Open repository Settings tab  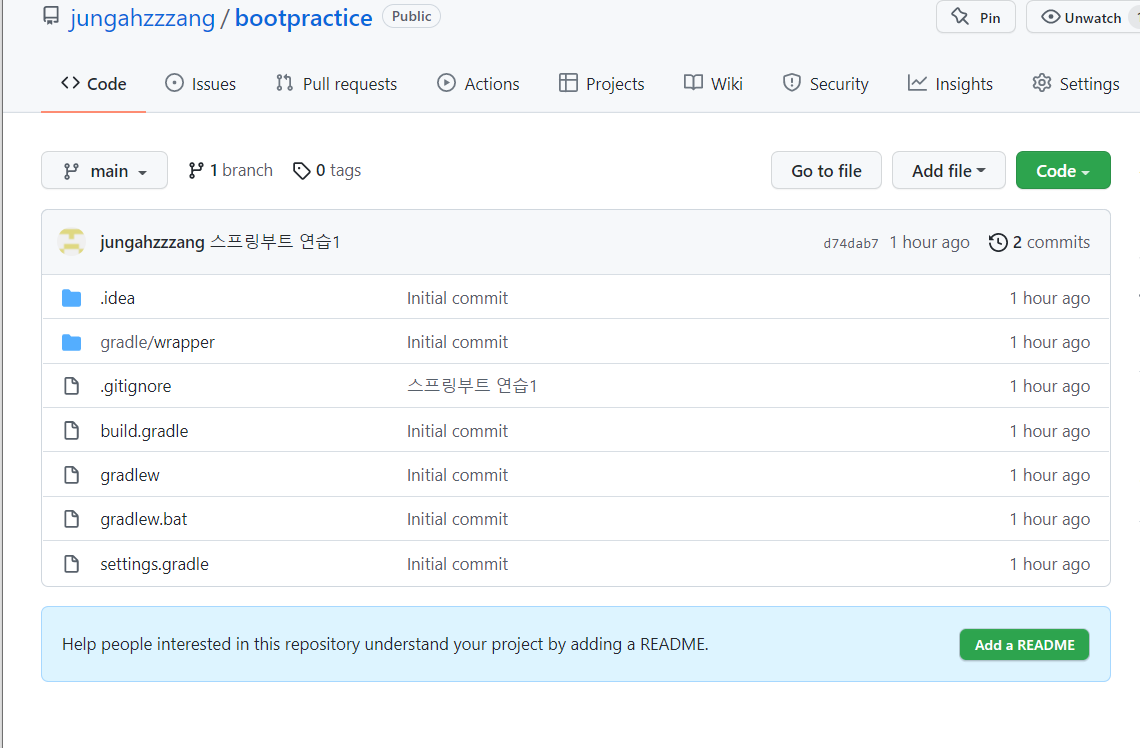1076,84
